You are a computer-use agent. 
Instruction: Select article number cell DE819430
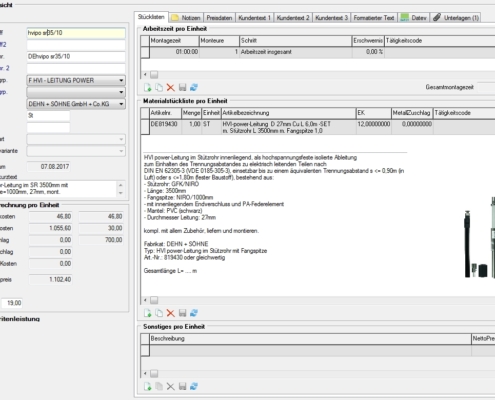point(166,127)
